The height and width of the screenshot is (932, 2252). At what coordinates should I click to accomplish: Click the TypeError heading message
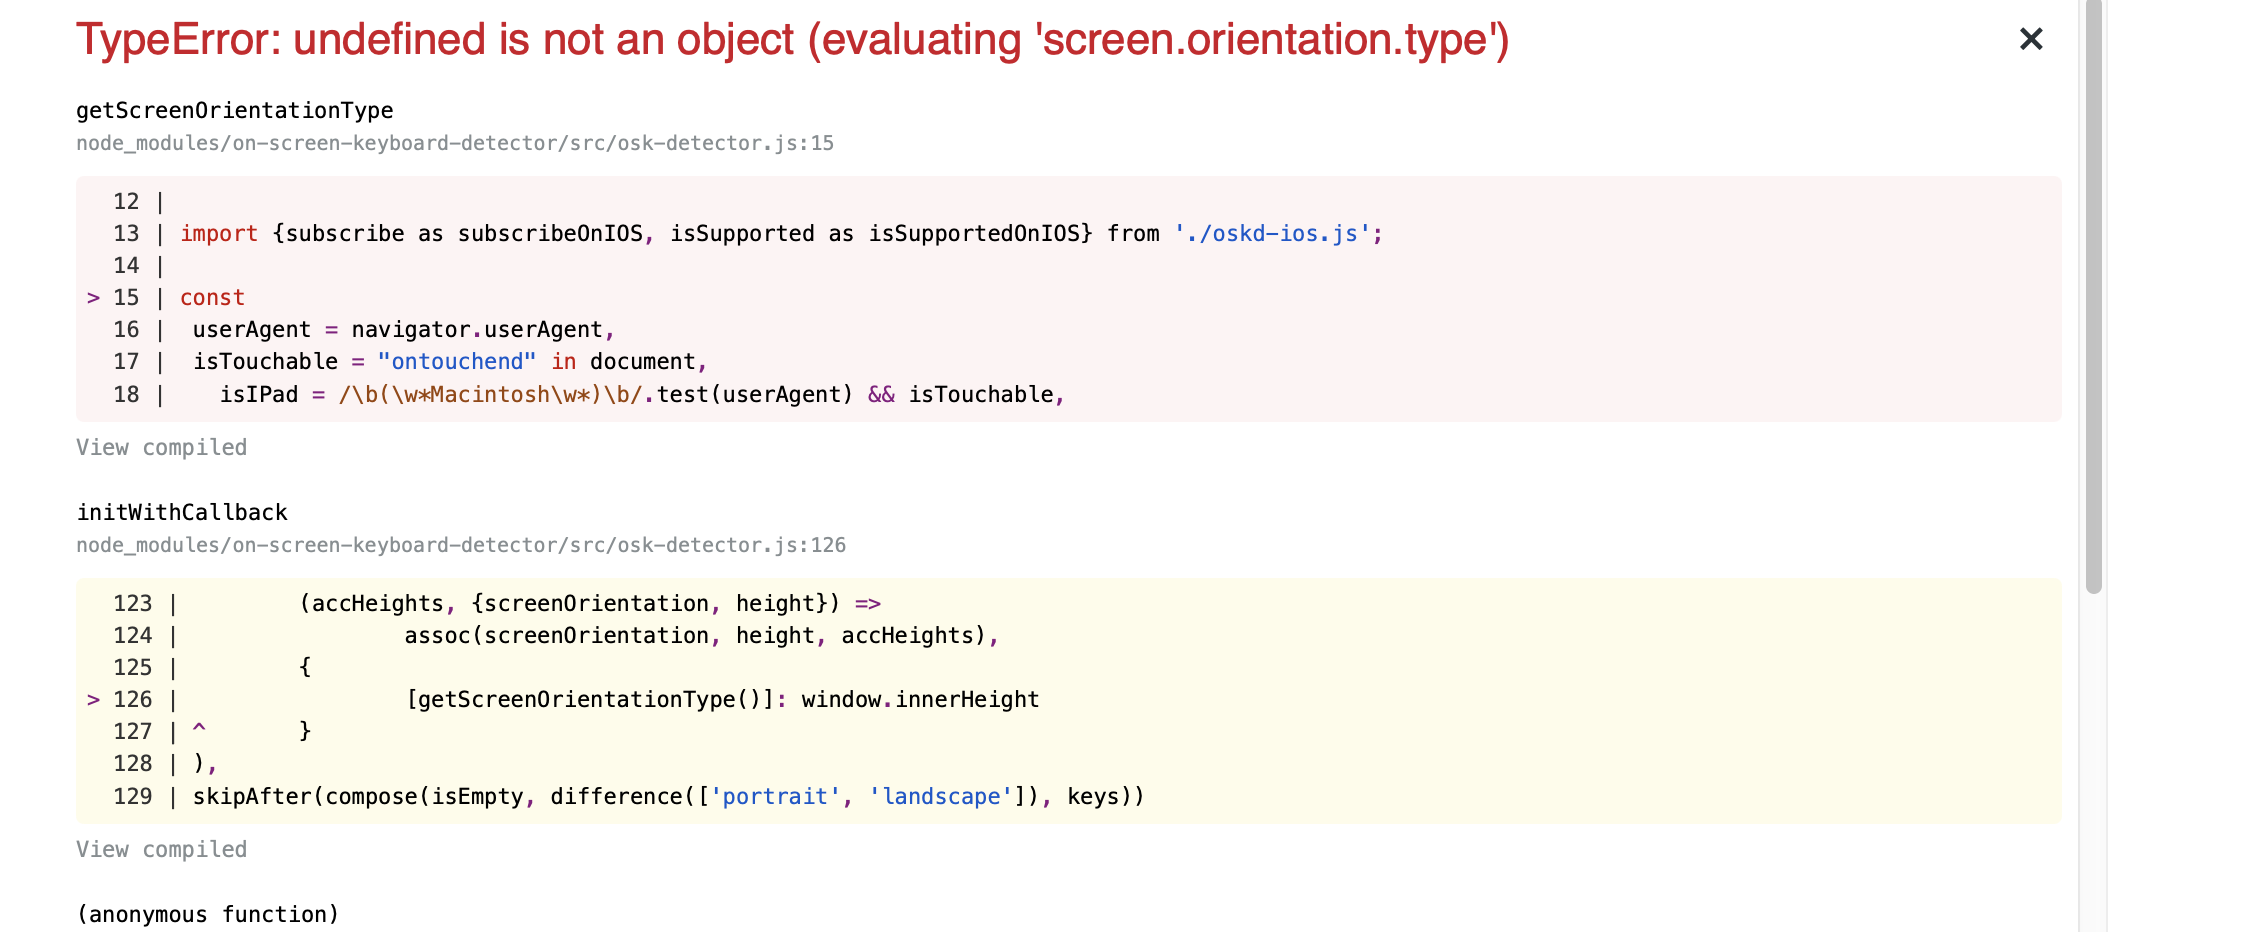coord(792,40)
